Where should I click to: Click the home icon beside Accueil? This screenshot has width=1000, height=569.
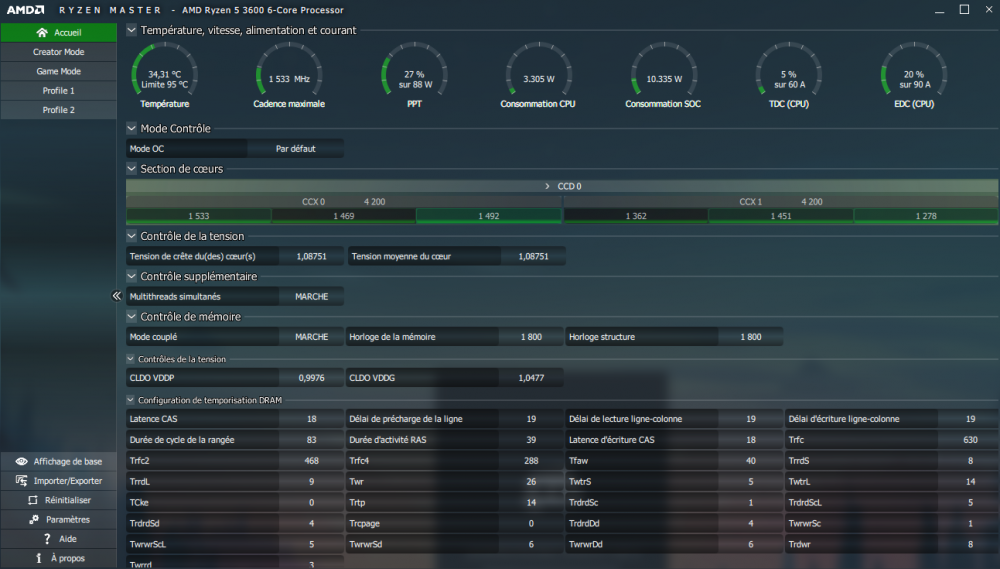(42, 32)
